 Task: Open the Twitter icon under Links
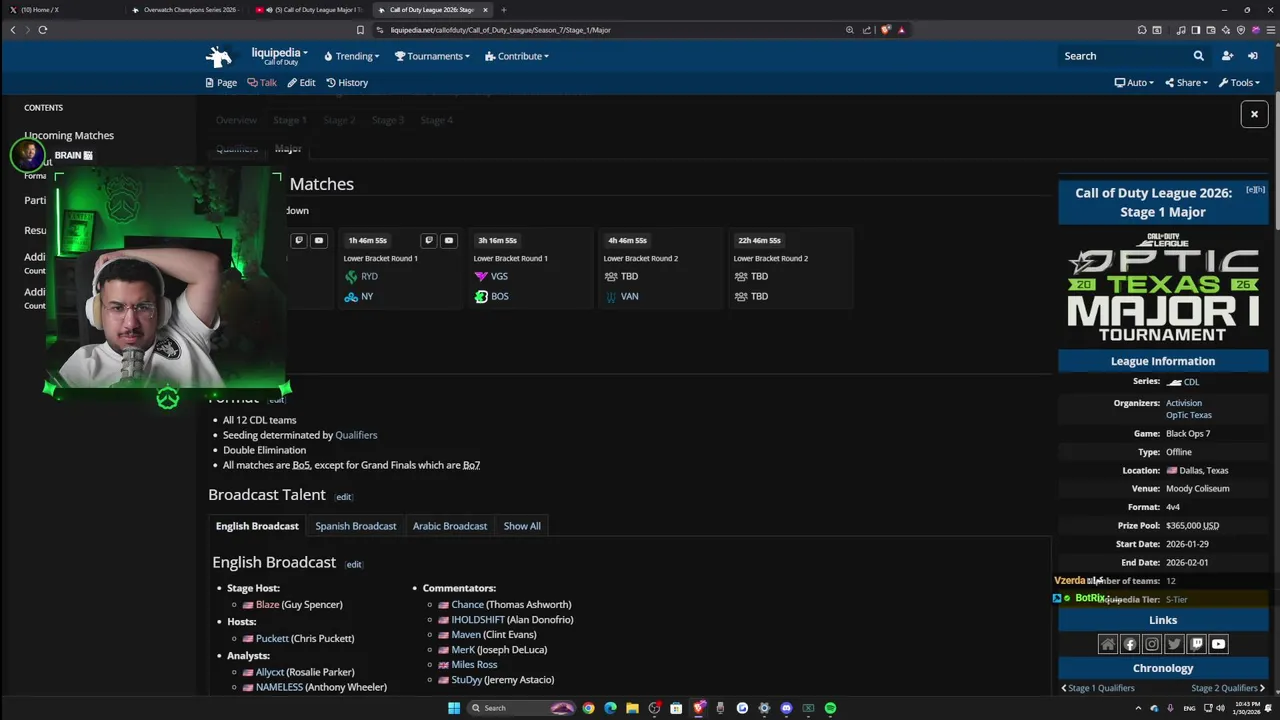(x=1174, y=644)
